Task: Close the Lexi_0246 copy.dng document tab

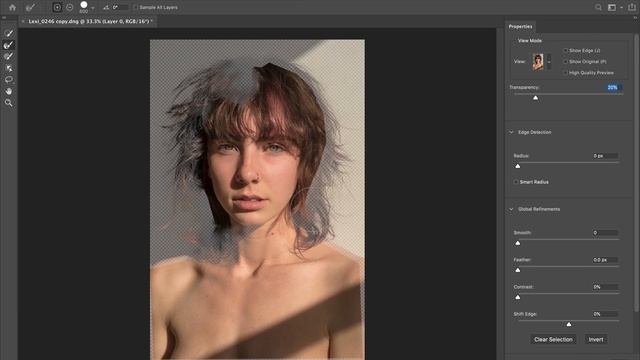Action: coord(23,21)
